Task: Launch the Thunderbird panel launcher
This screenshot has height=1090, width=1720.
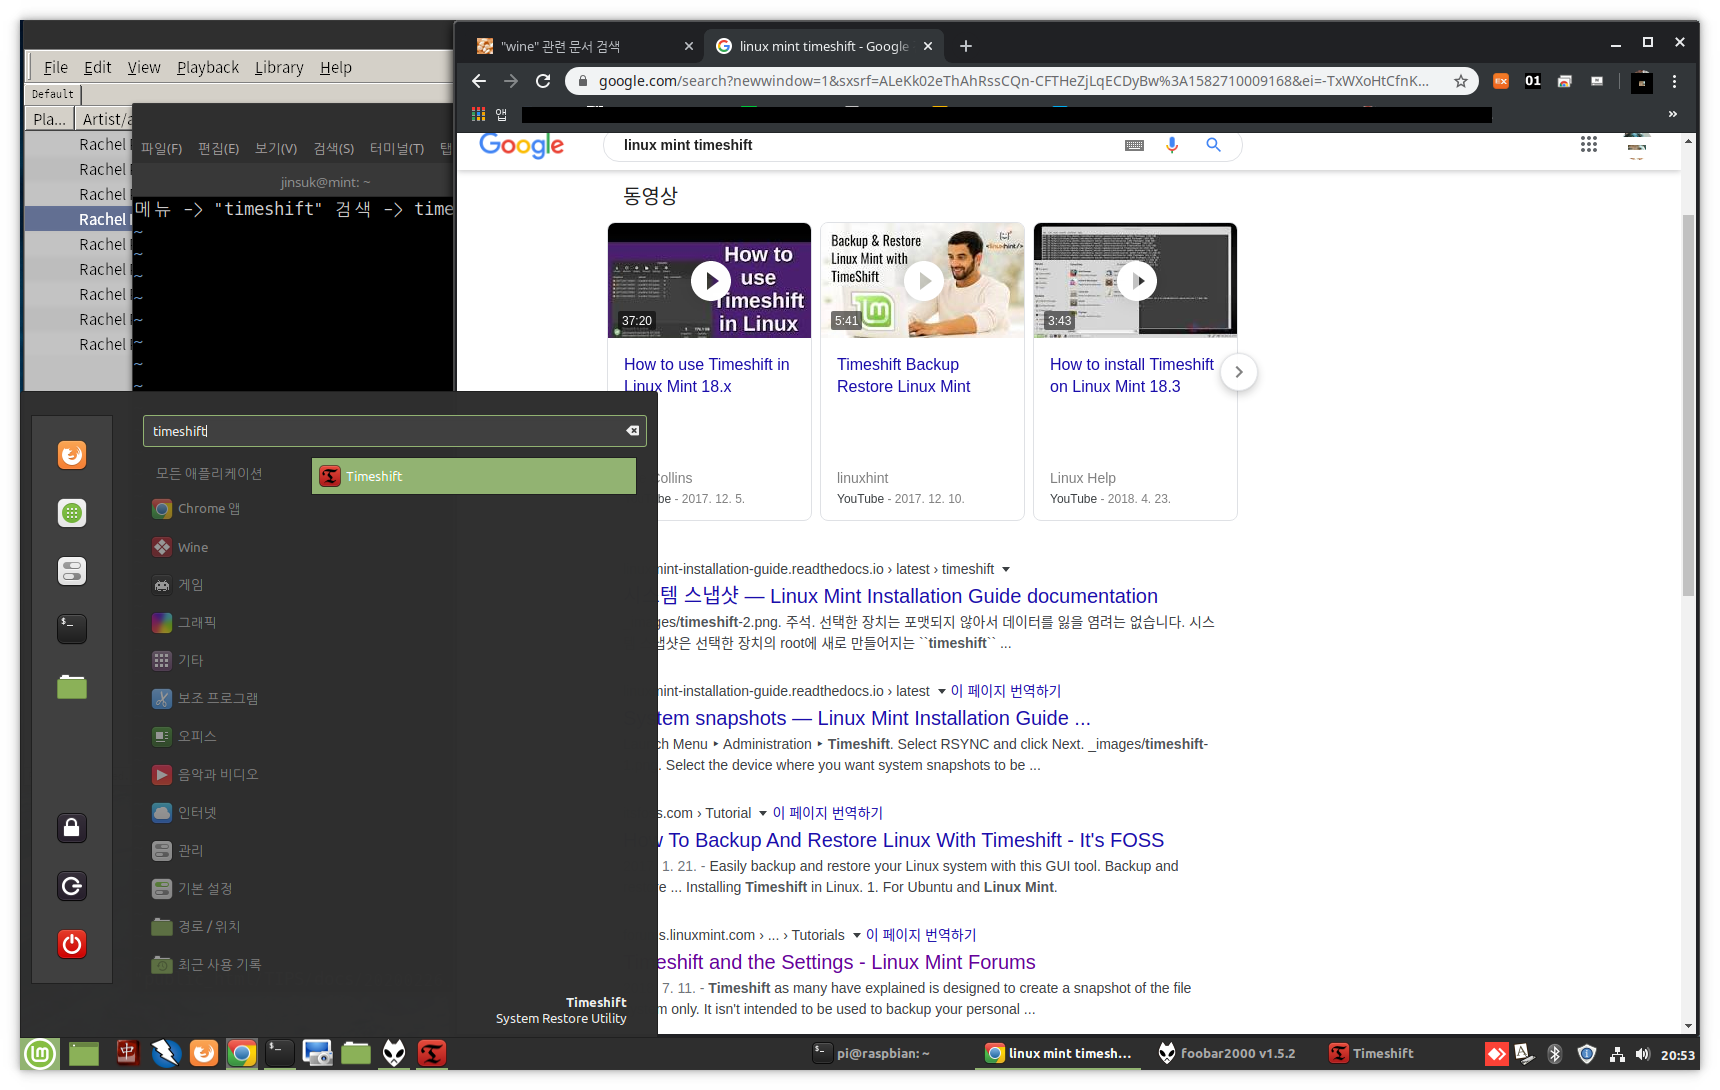Action: point(166,1053)
